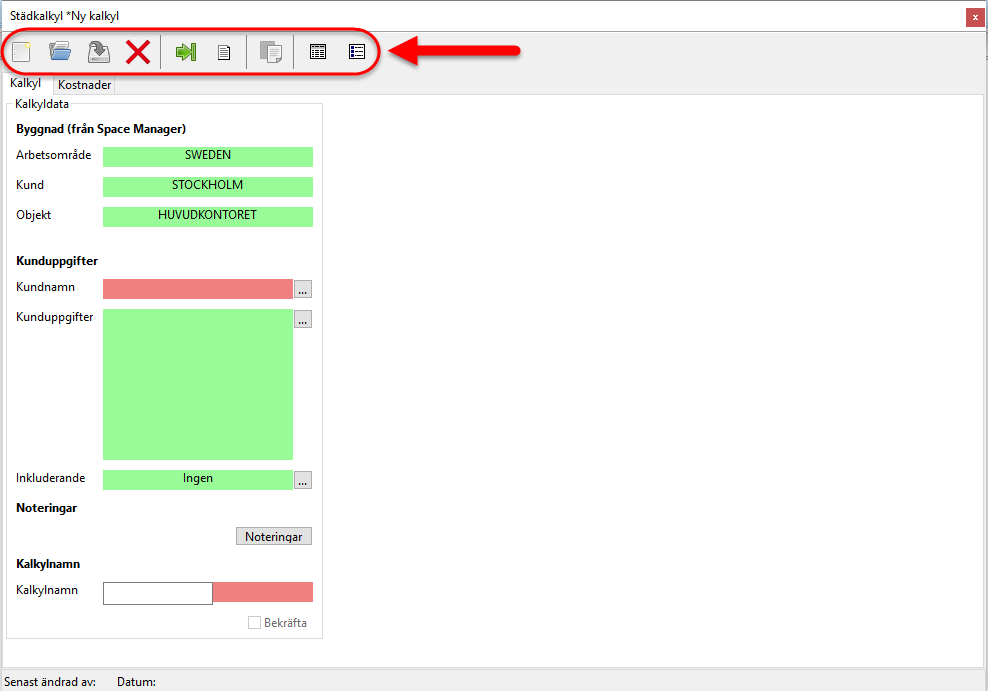Close the Städkalkyl window

pyautogui.click(x=973, y=17)
